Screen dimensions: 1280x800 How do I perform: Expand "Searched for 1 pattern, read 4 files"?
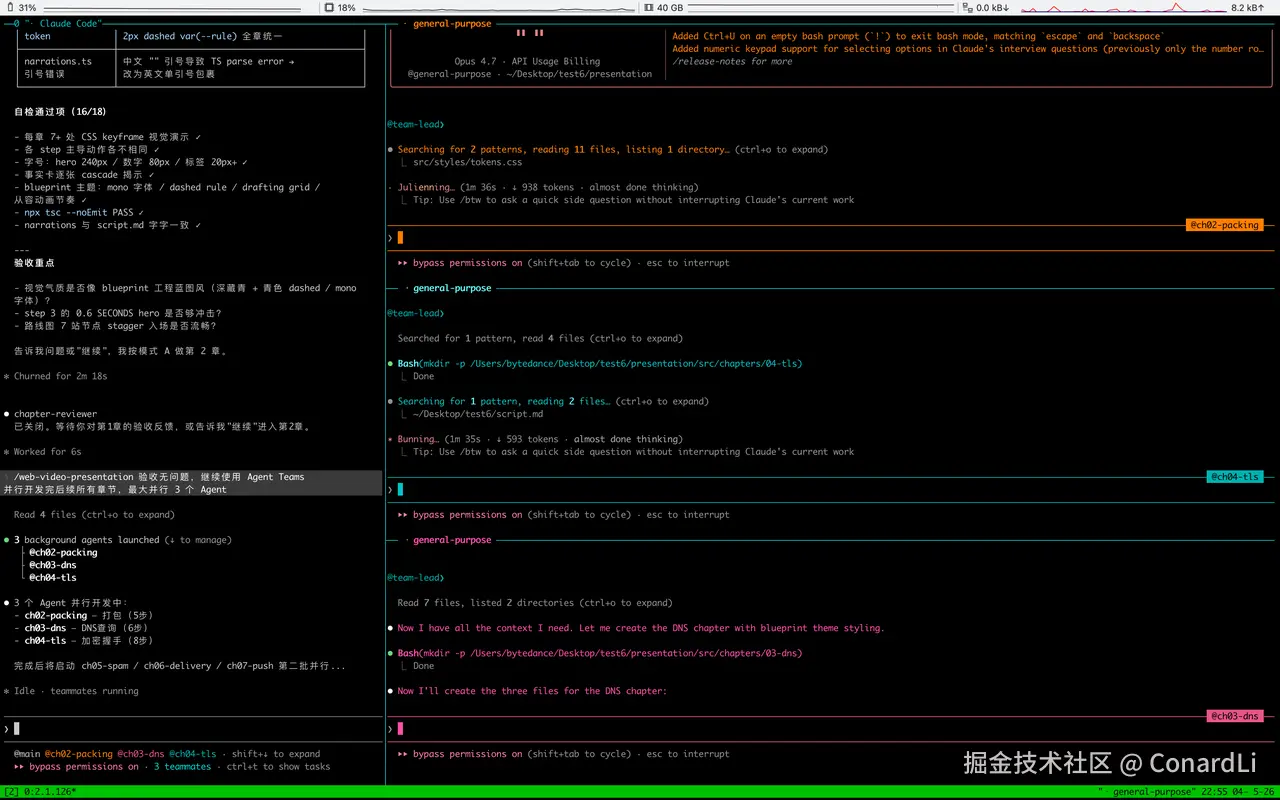click(x=540, y=338)
